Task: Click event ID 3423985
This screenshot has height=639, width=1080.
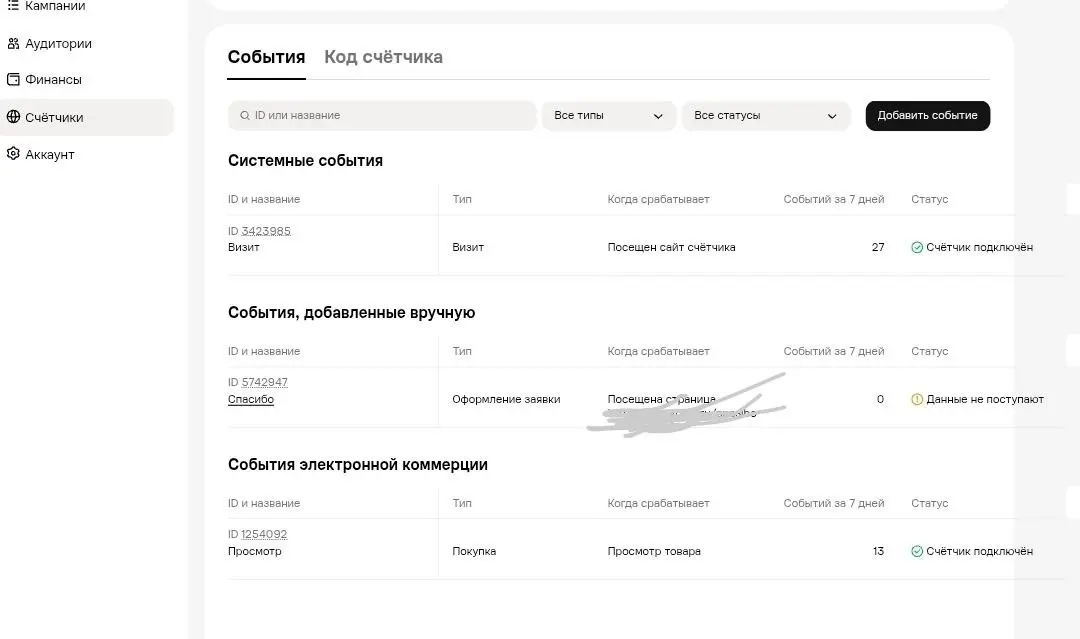Action: [x=266, y=231]
